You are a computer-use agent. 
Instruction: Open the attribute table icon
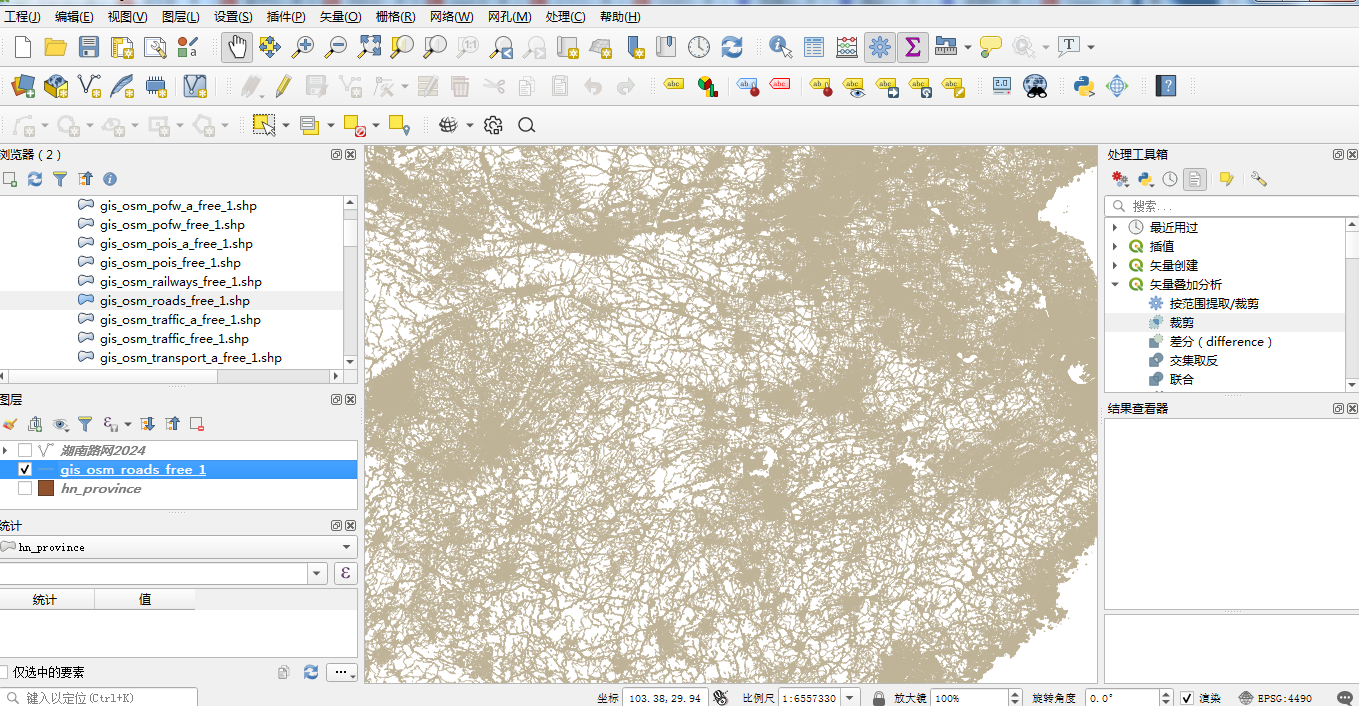click(814, 46)
